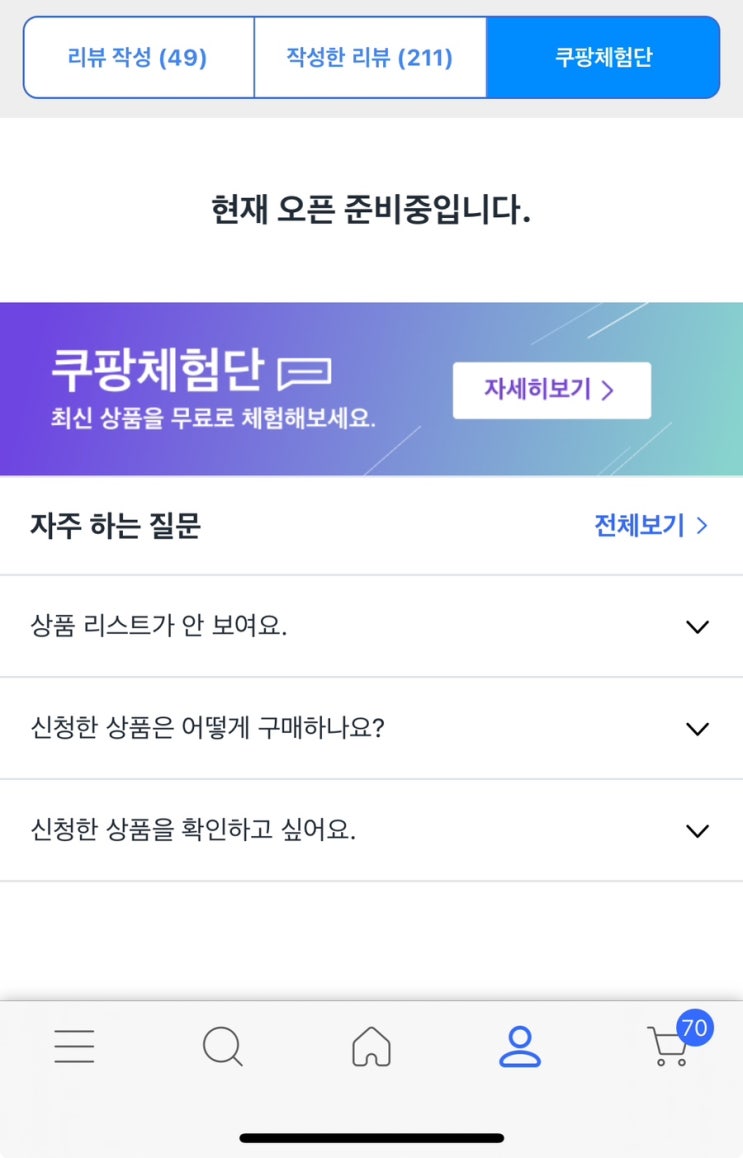Open the My Coupang profile icon
Screen dimensions: 743x1158
[520, 1046]
